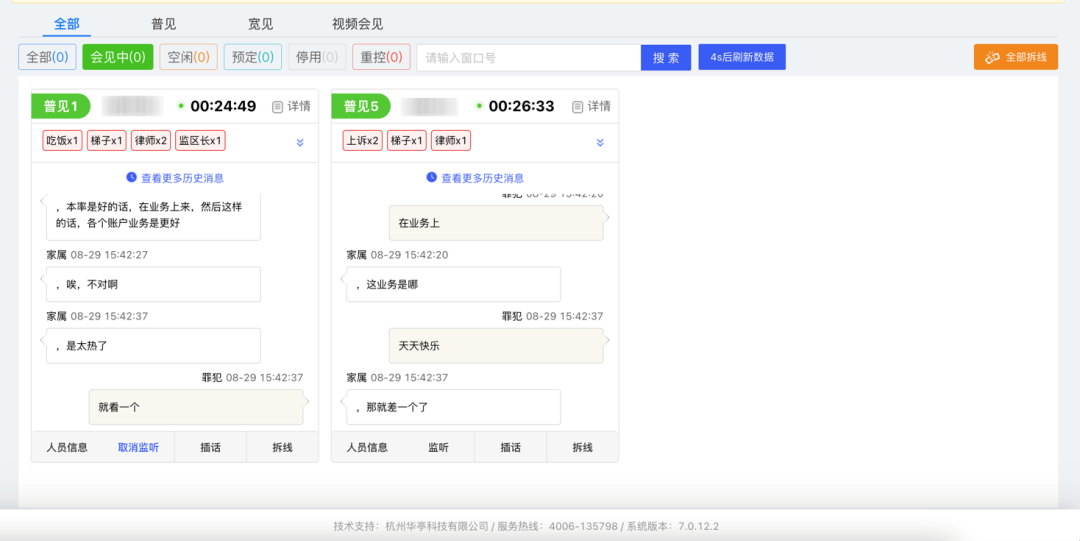The image size is (1080, 541).
Task: Filter by 预定 status
Action: click(x=252, y=57)
